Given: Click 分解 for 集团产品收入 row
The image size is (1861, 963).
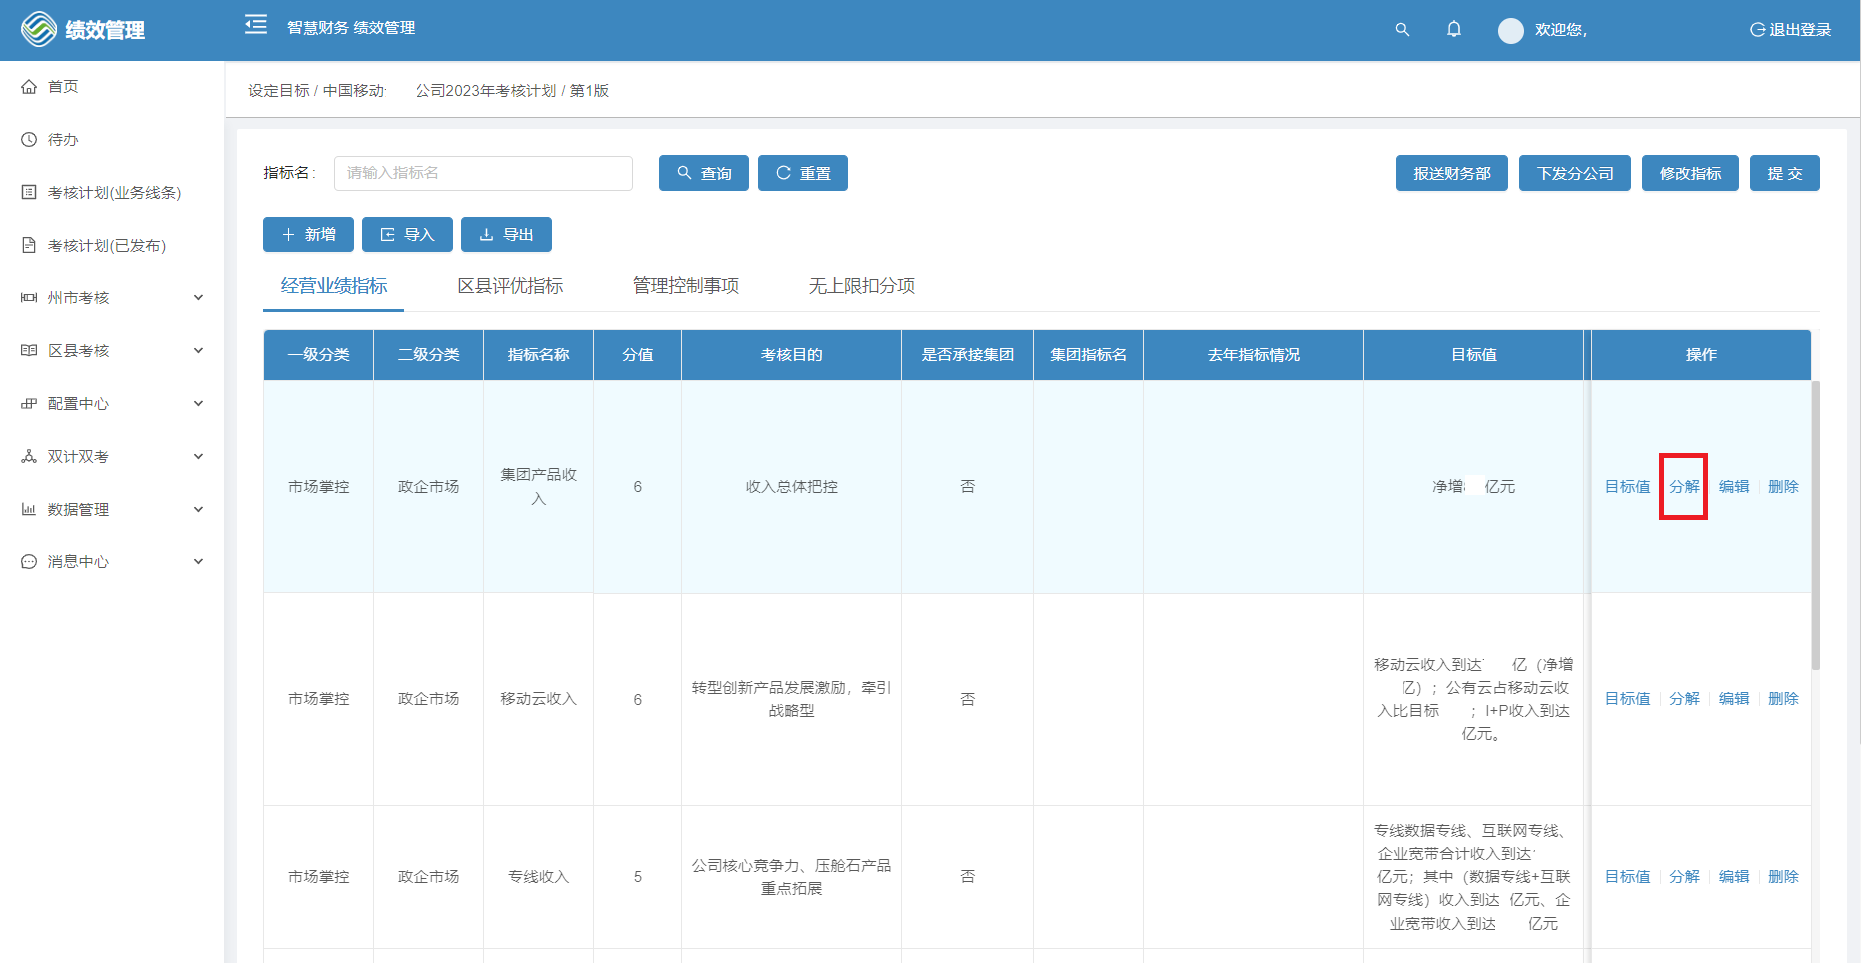Looking at the screenshot, I should [x=1684, y=487].
